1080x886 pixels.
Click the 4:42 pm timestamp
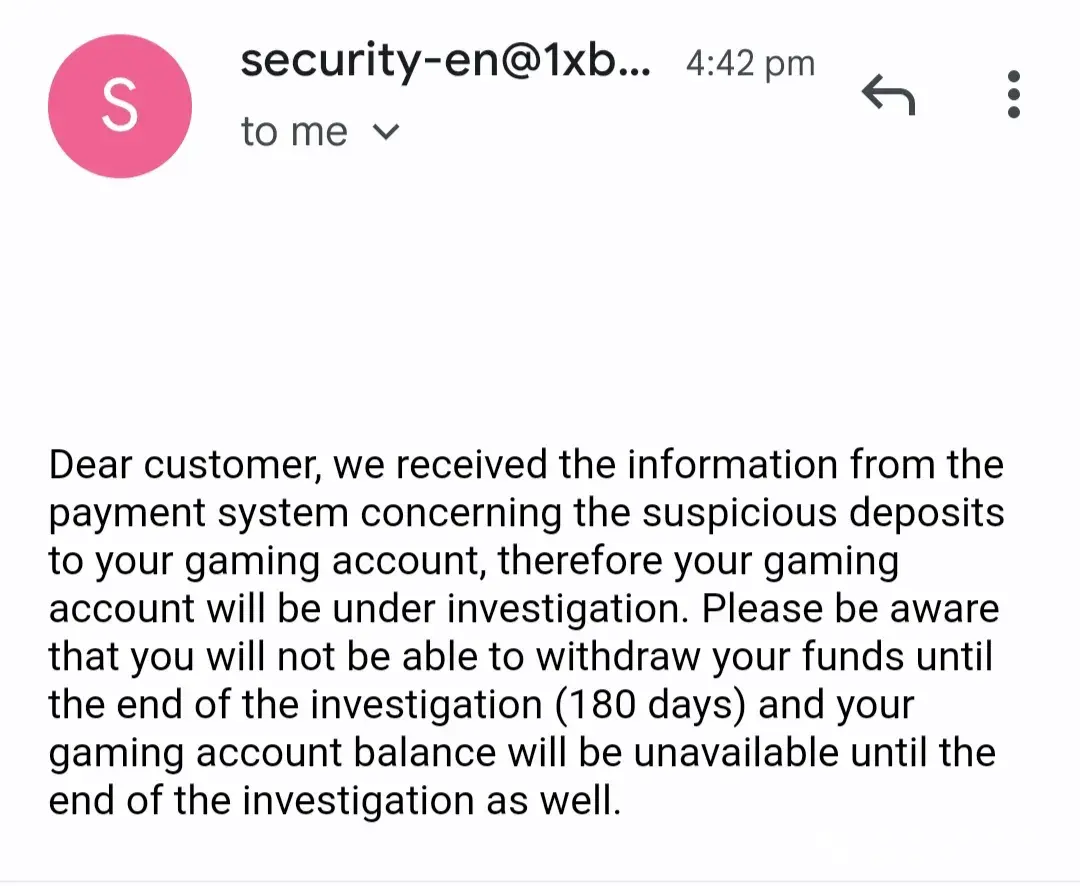click(x=750, y=64)
